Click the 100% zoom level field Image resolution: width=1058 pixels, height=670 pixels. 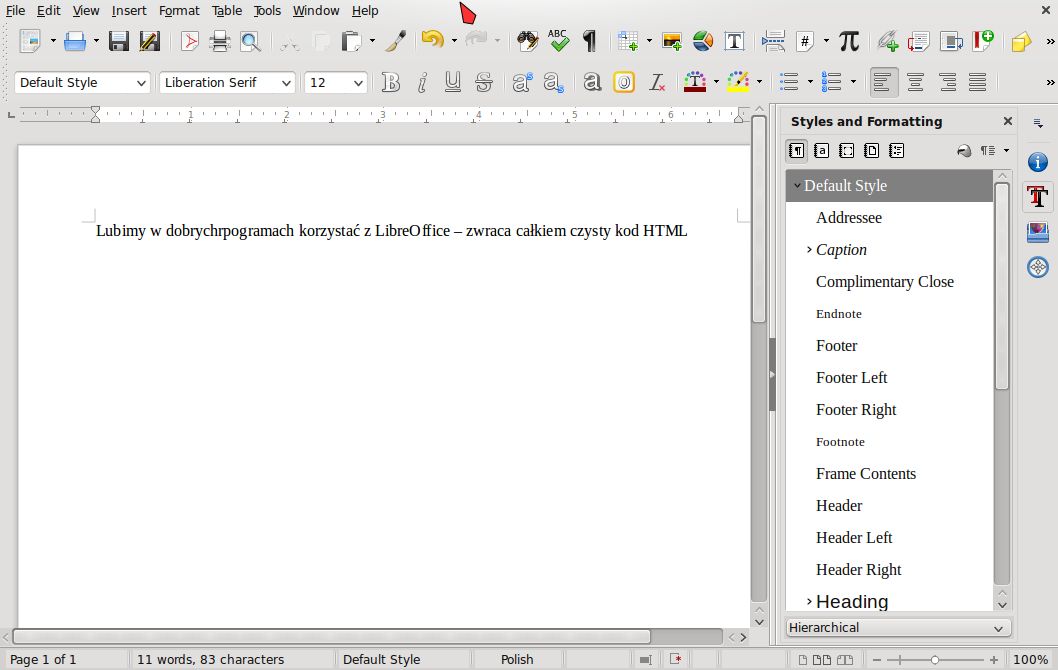pos(1030,659)
